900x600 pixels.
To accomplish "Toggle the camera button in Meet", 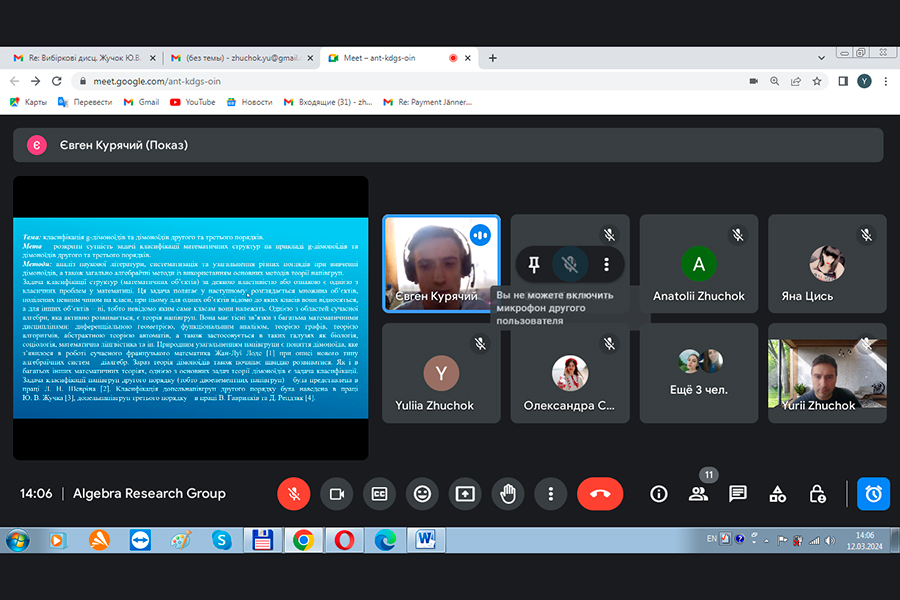I will point(336,494).
